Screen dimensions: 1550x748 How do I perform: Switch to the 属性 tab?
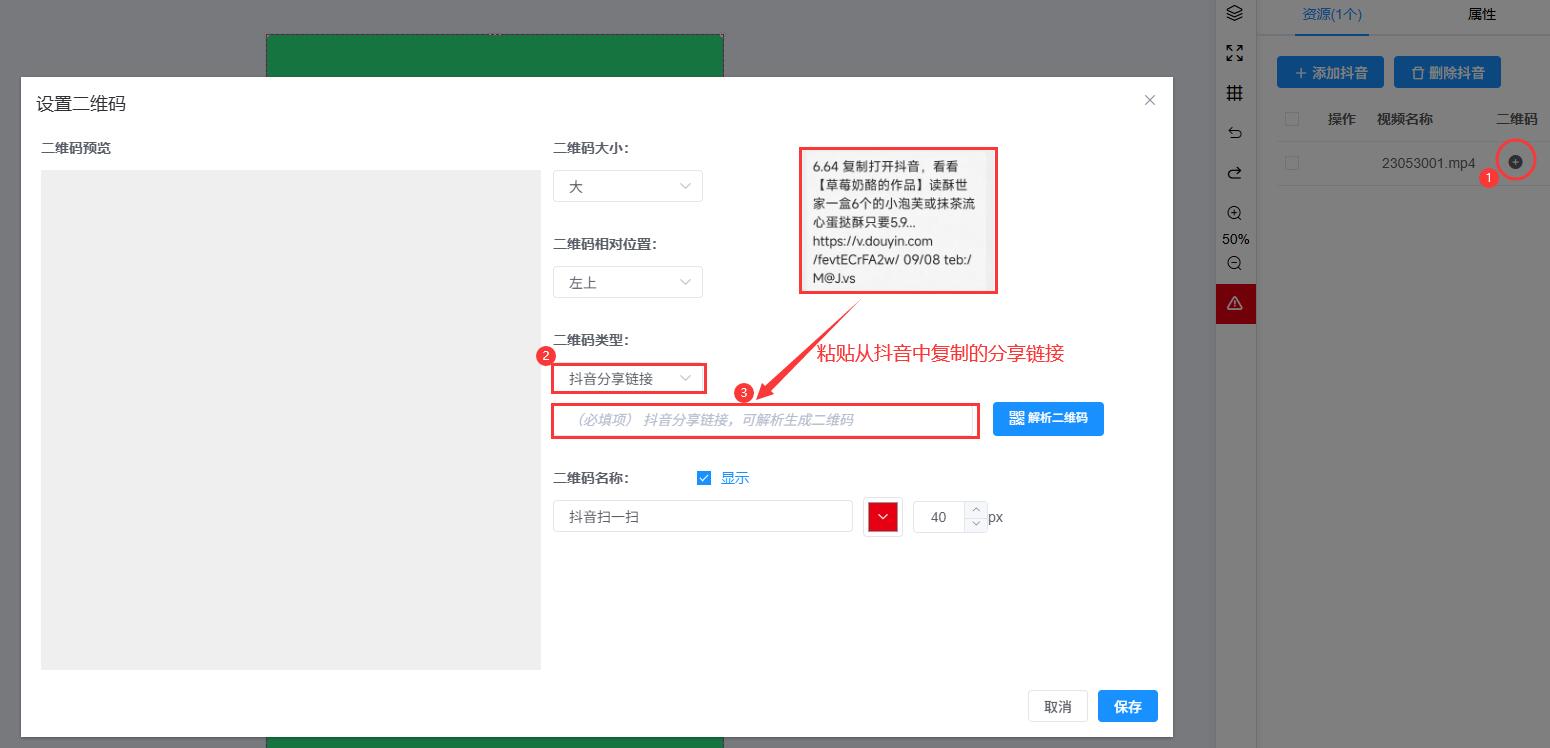pyautogui.click(x=1482, y=14)
